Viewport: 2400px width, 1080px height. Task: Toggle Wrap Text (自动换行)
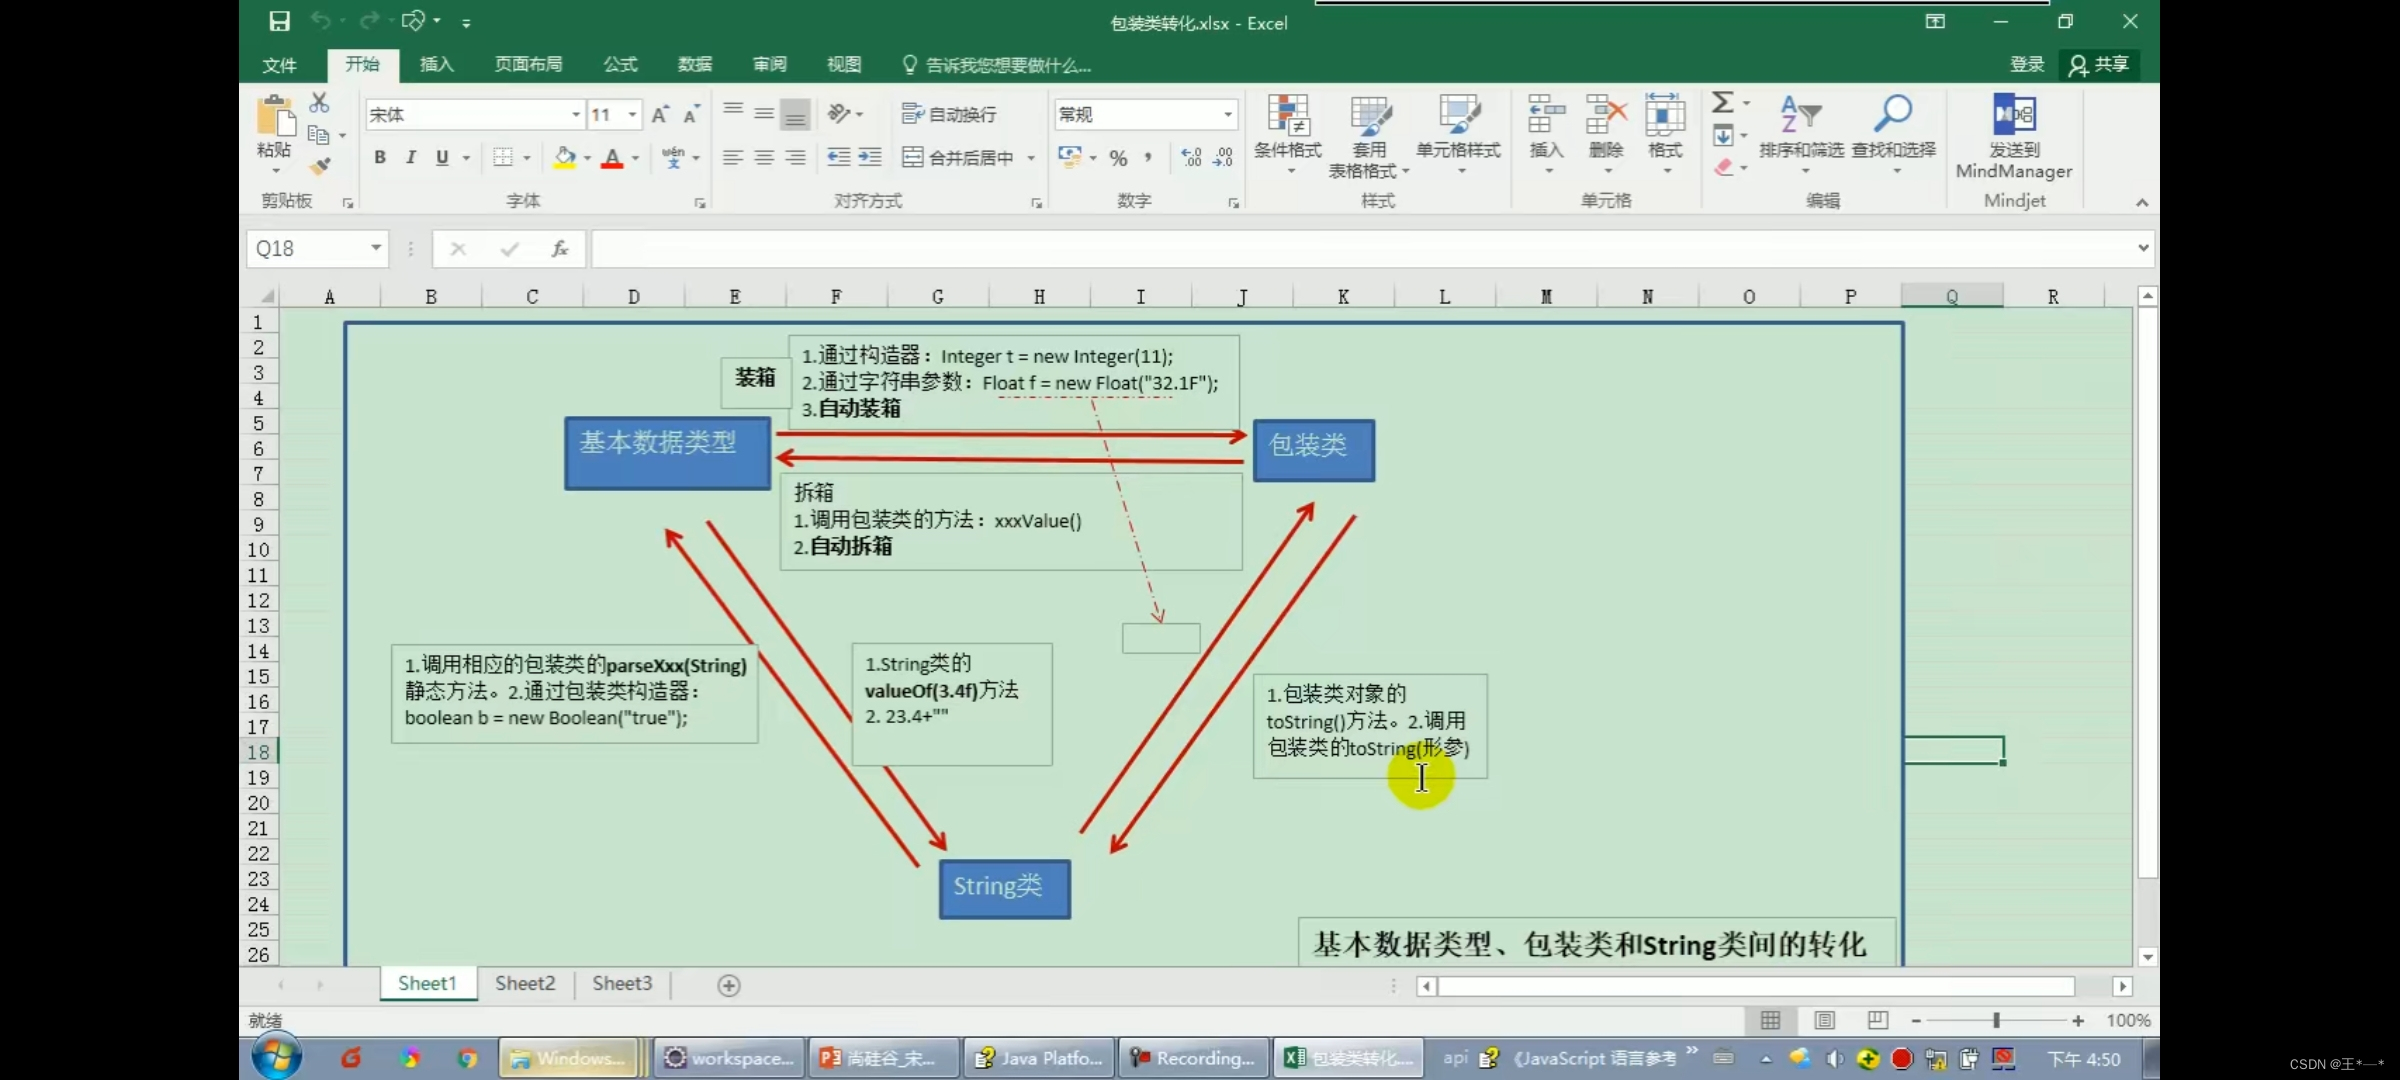click(x=950, y=114)
